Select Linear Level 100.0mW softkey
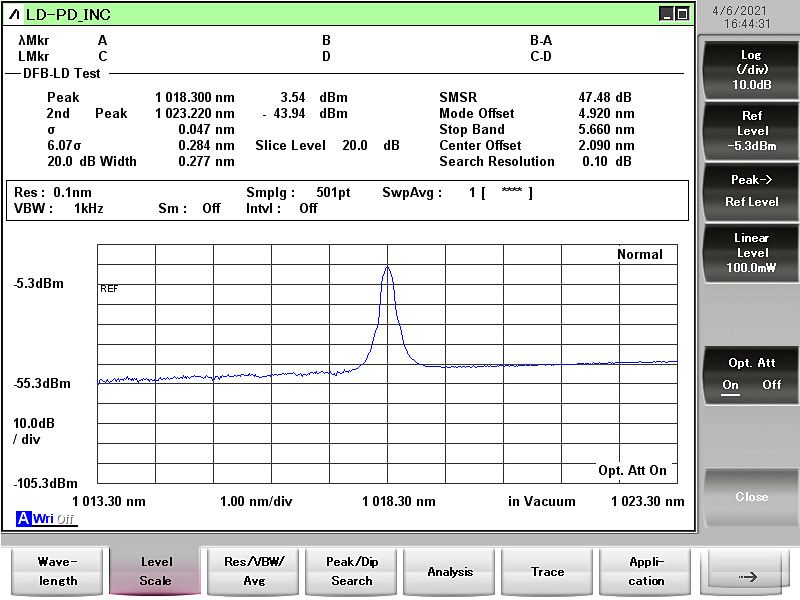Viewport: 800px width, 600px height. [x=751, y=253]
